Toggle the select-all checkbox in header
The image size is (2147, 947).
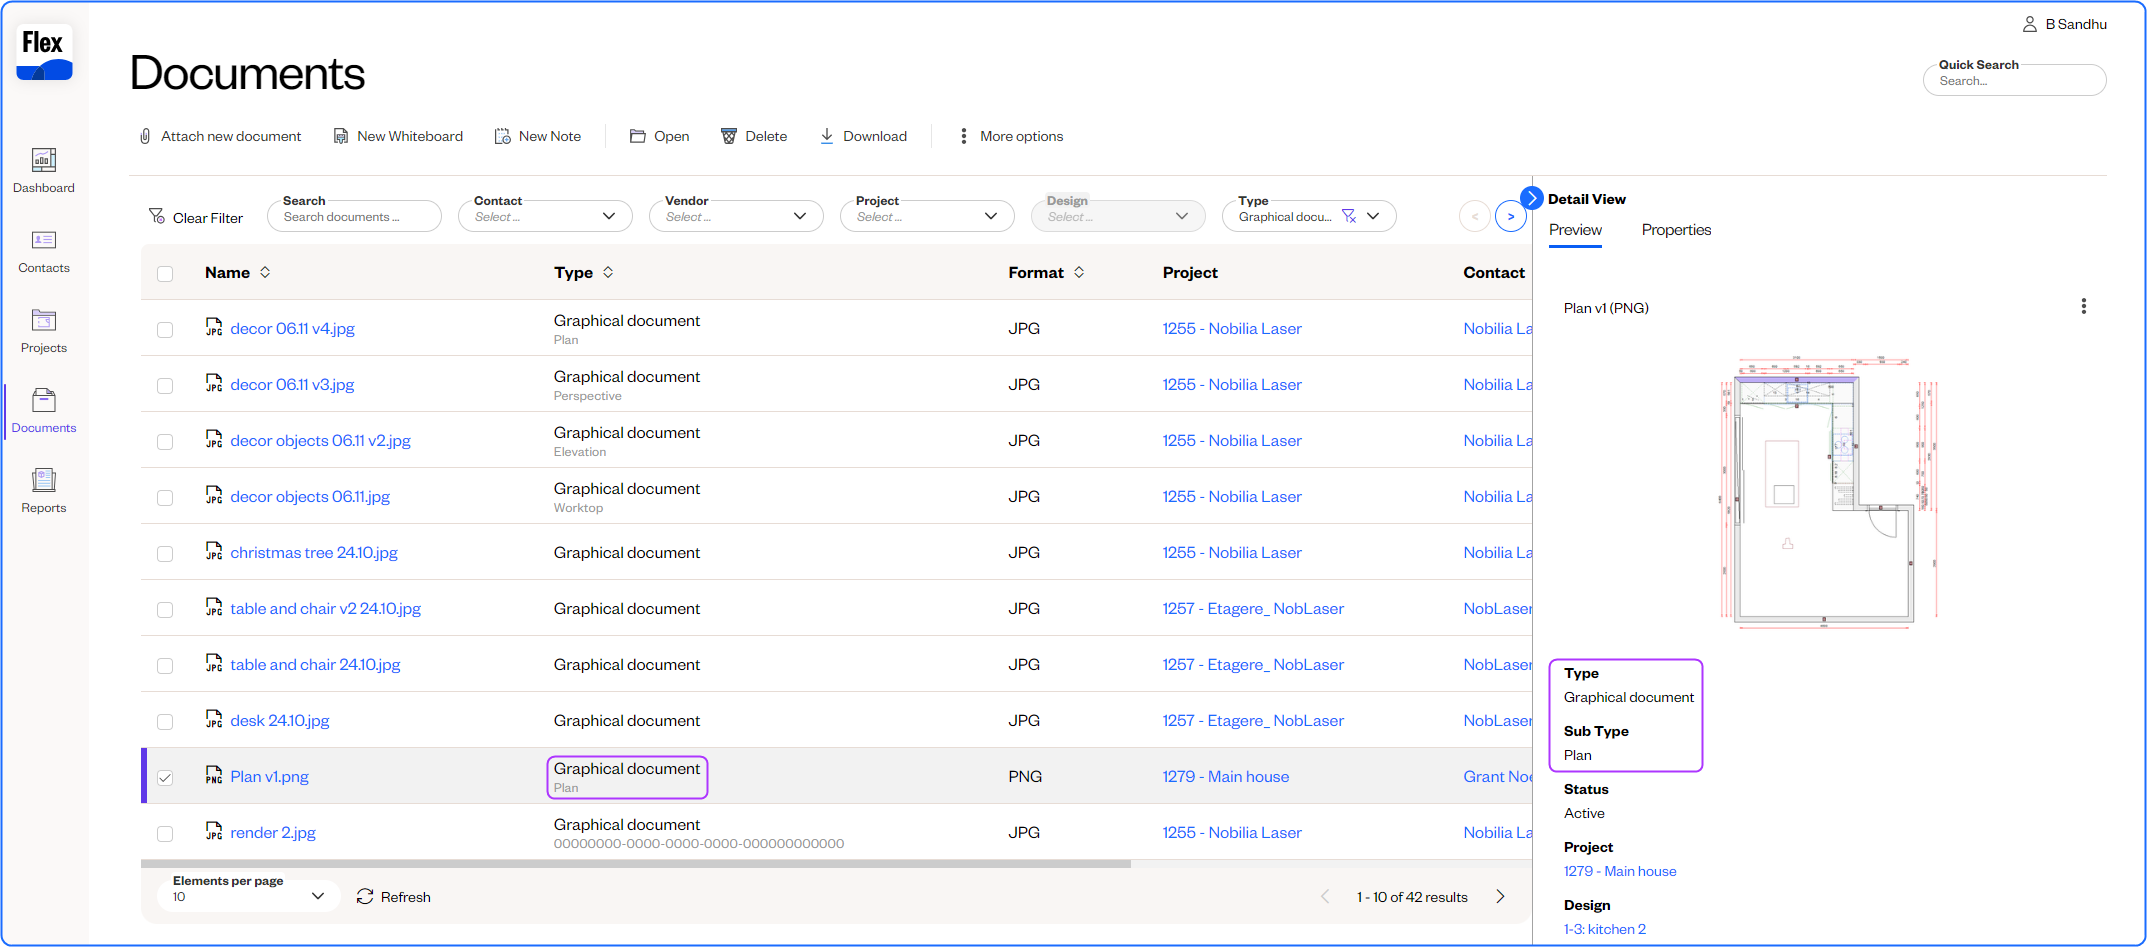pos(165,273)
